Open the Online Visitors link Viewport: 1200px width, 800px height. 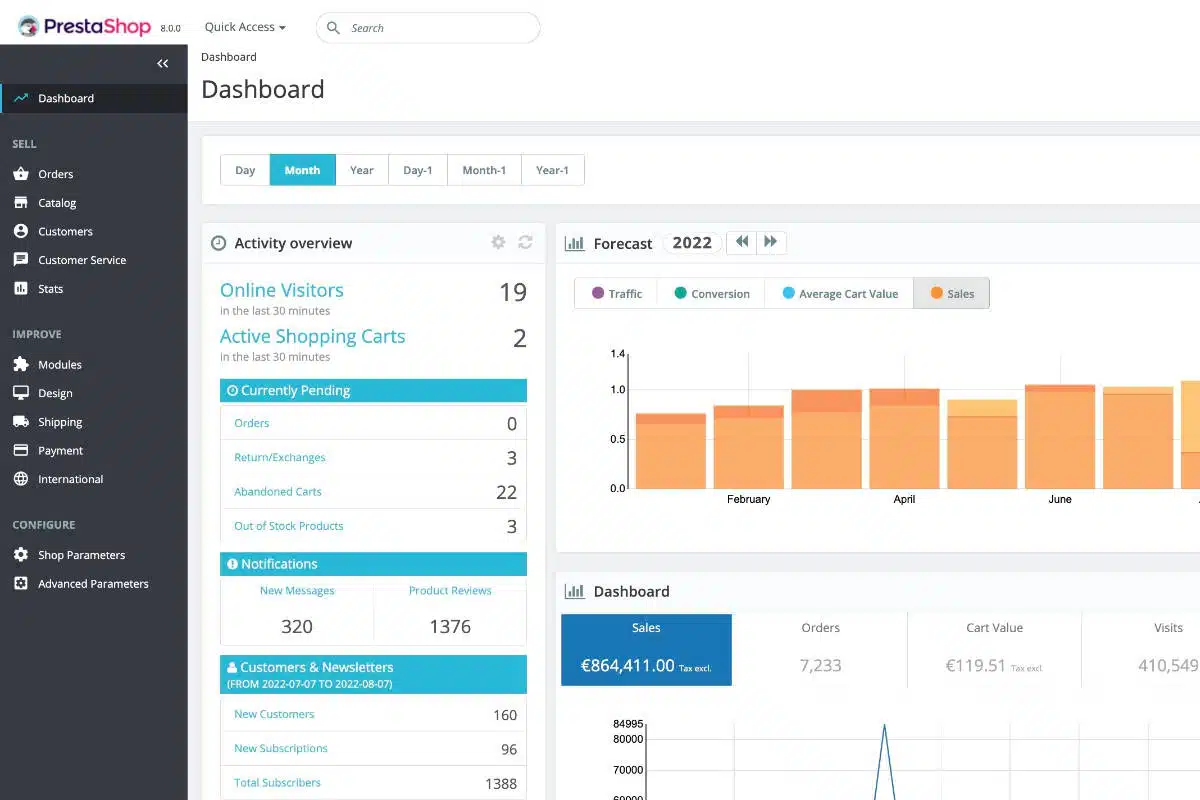coord(282,290)
